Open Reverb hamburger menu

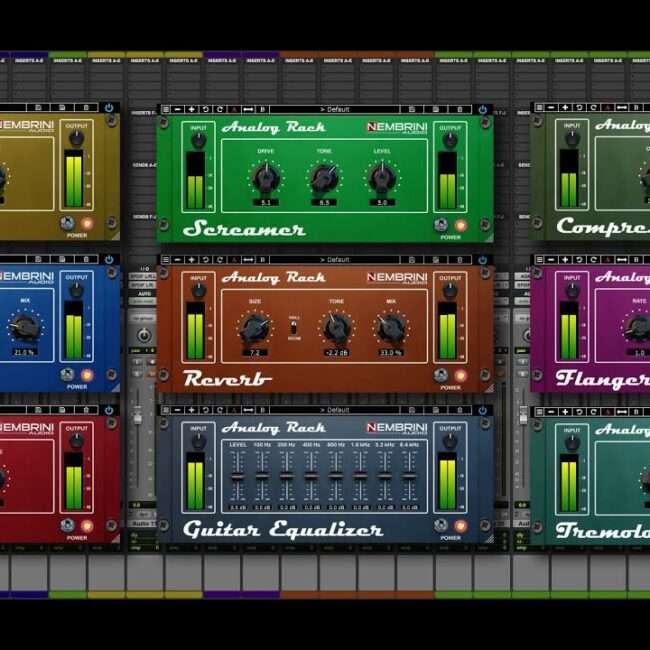click(x=165, y=260)
